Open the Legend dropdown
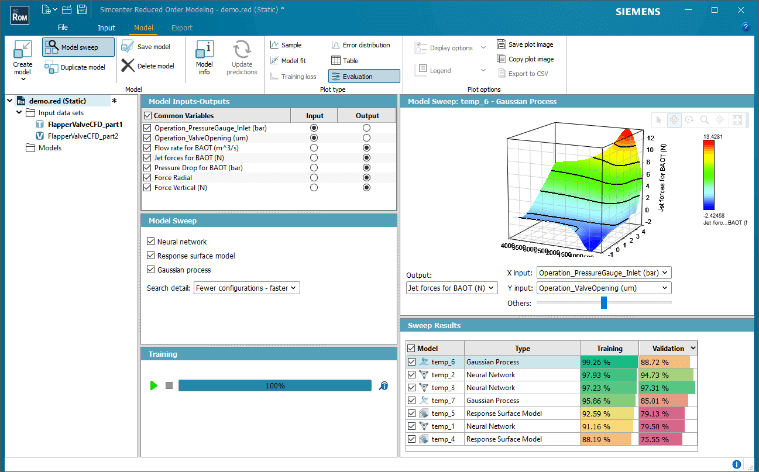The image size is (759, 472). coord(450,70)
